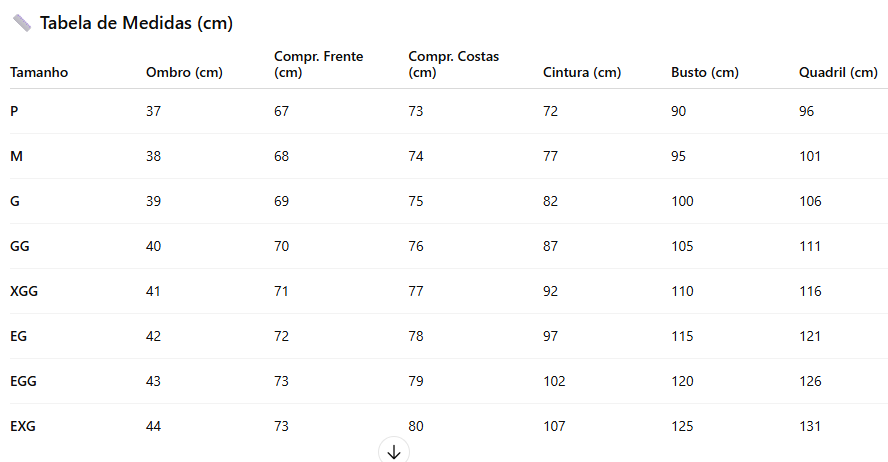The image size is (888, 462).
Task: Click the Compr. Costas (cm) column header
Action: pos(453,64)
